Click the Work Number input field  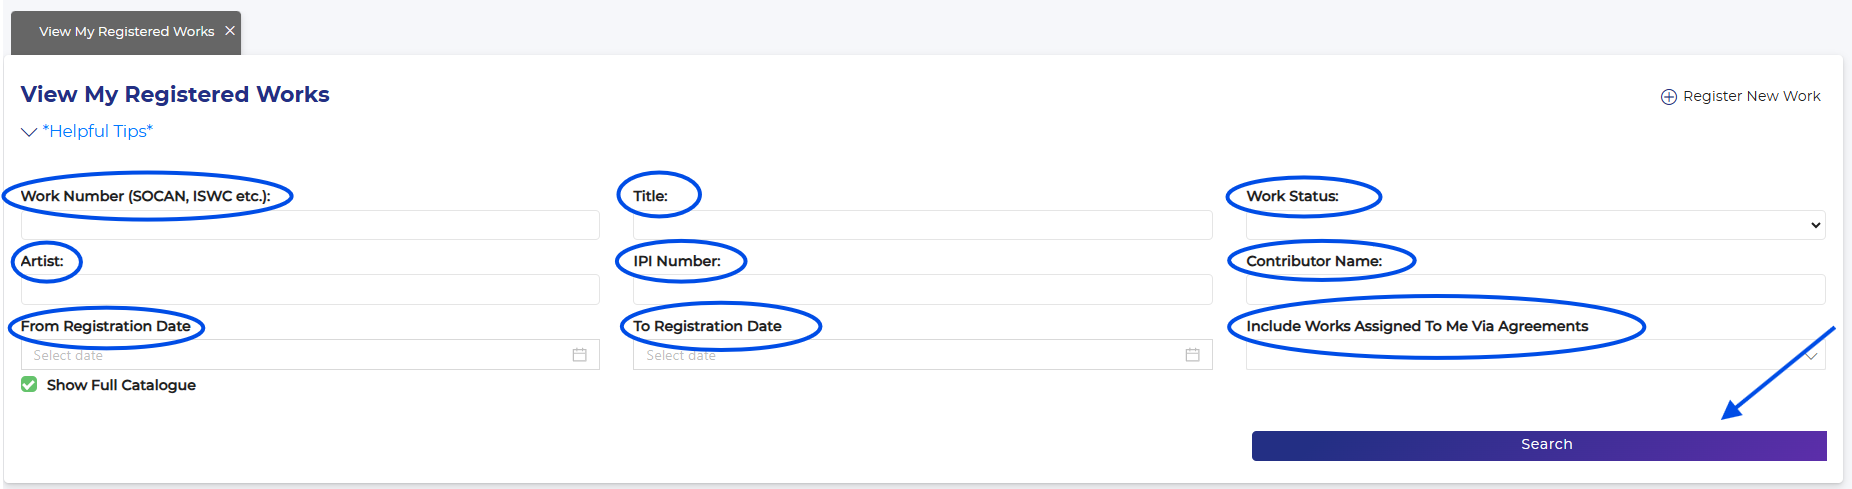(310, 225)
